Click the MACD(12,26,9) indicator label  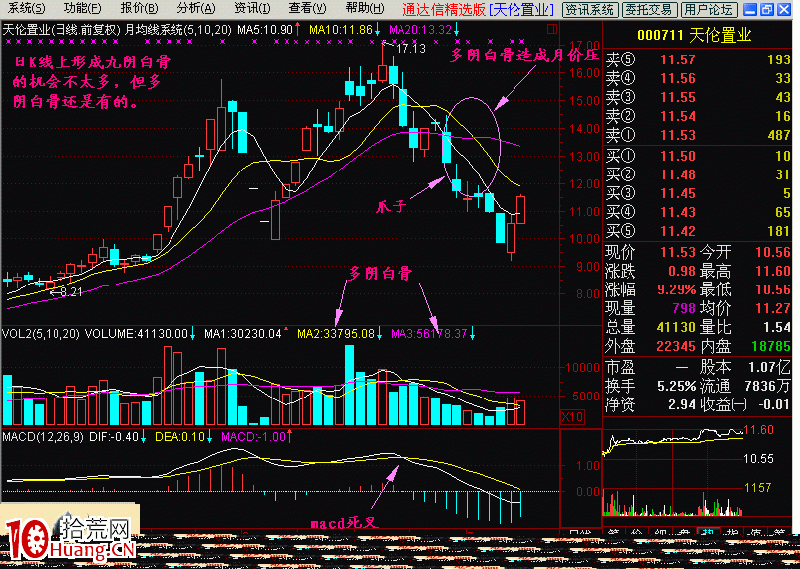point(43,437)
